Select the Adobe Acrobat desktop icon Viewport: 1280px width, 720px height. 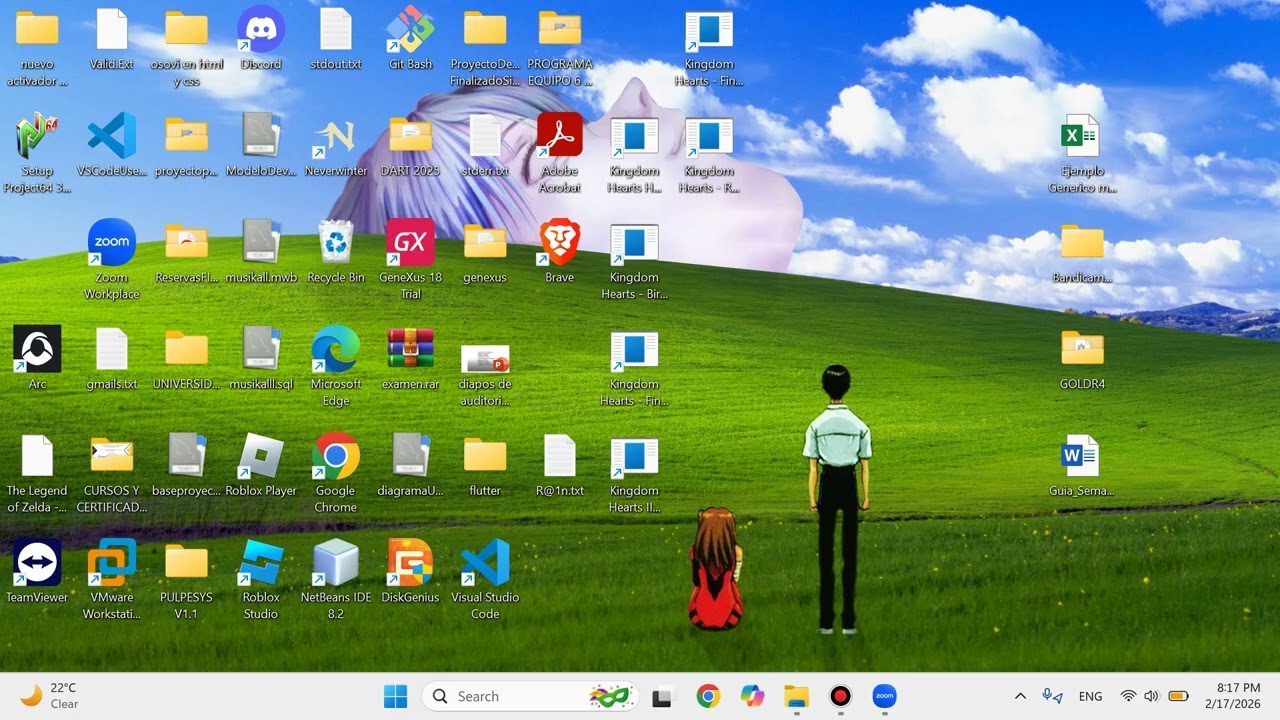point(559,154)
